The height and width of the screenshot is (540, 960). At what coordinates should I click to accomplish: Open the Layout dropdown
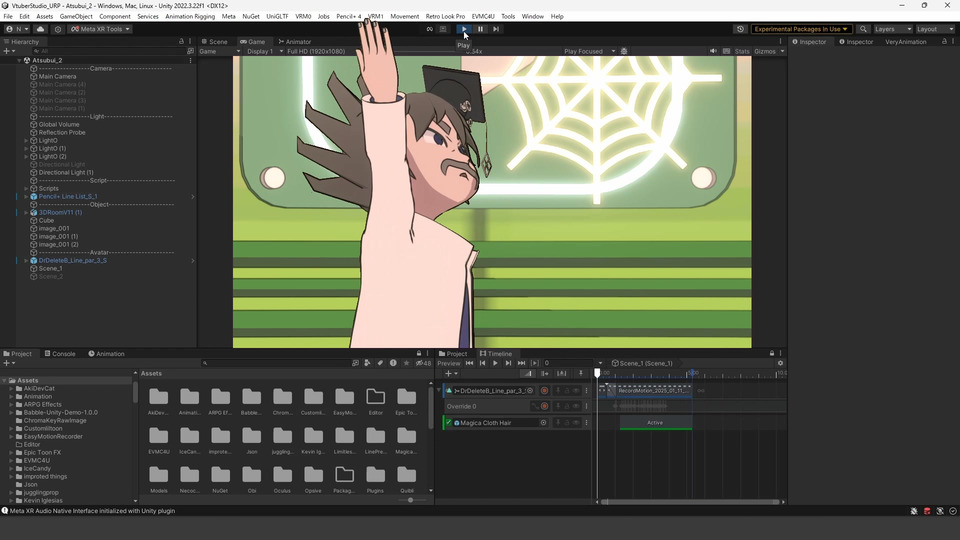point(935,29)
